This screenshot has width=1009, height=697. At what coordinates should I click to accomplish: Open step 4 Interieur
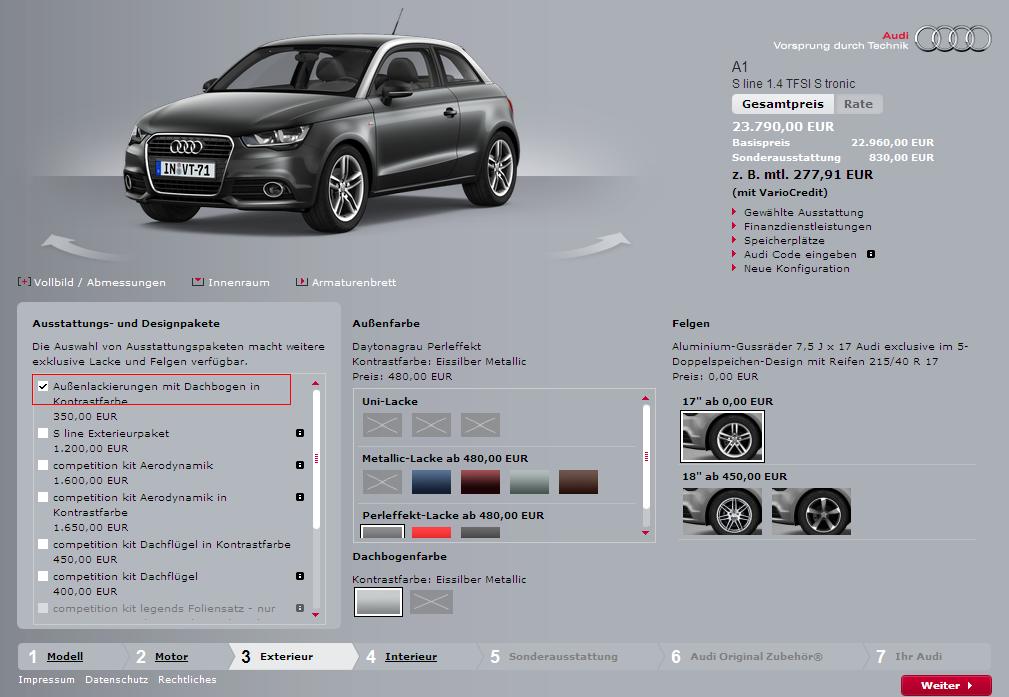pos(411,656)
